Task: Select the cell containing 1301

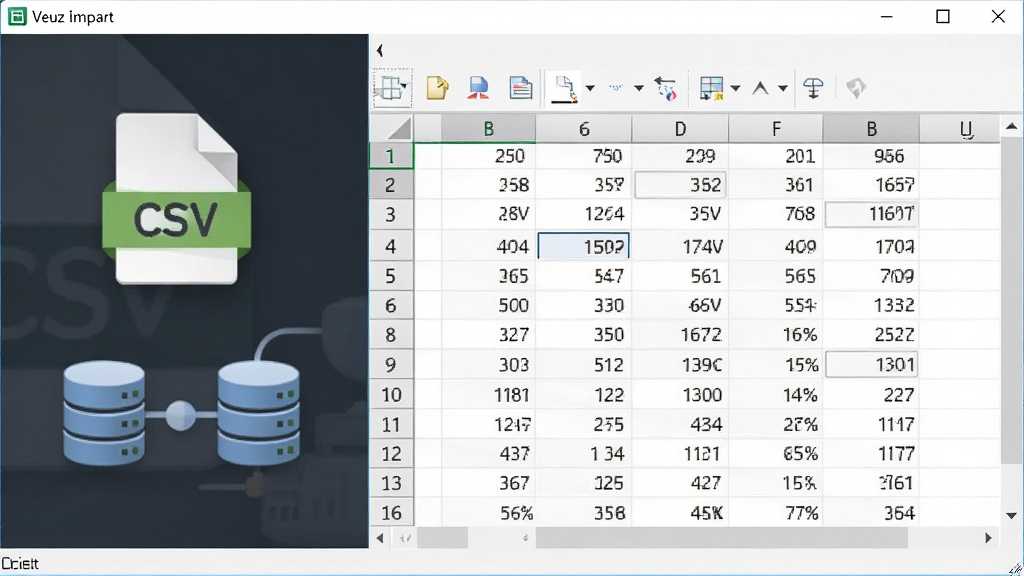Action: pos(871,364)
